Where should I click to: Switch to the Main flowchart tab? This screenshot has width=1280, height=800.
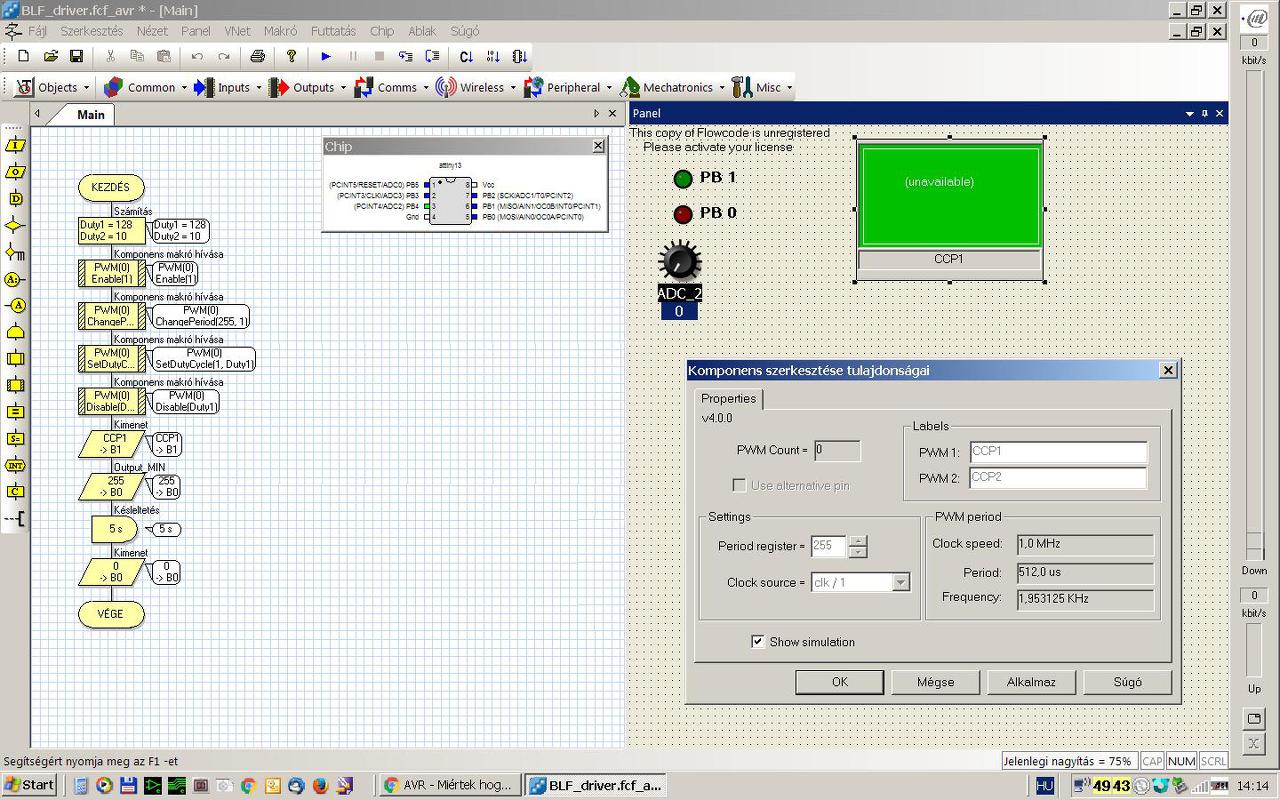coord(91,115)
